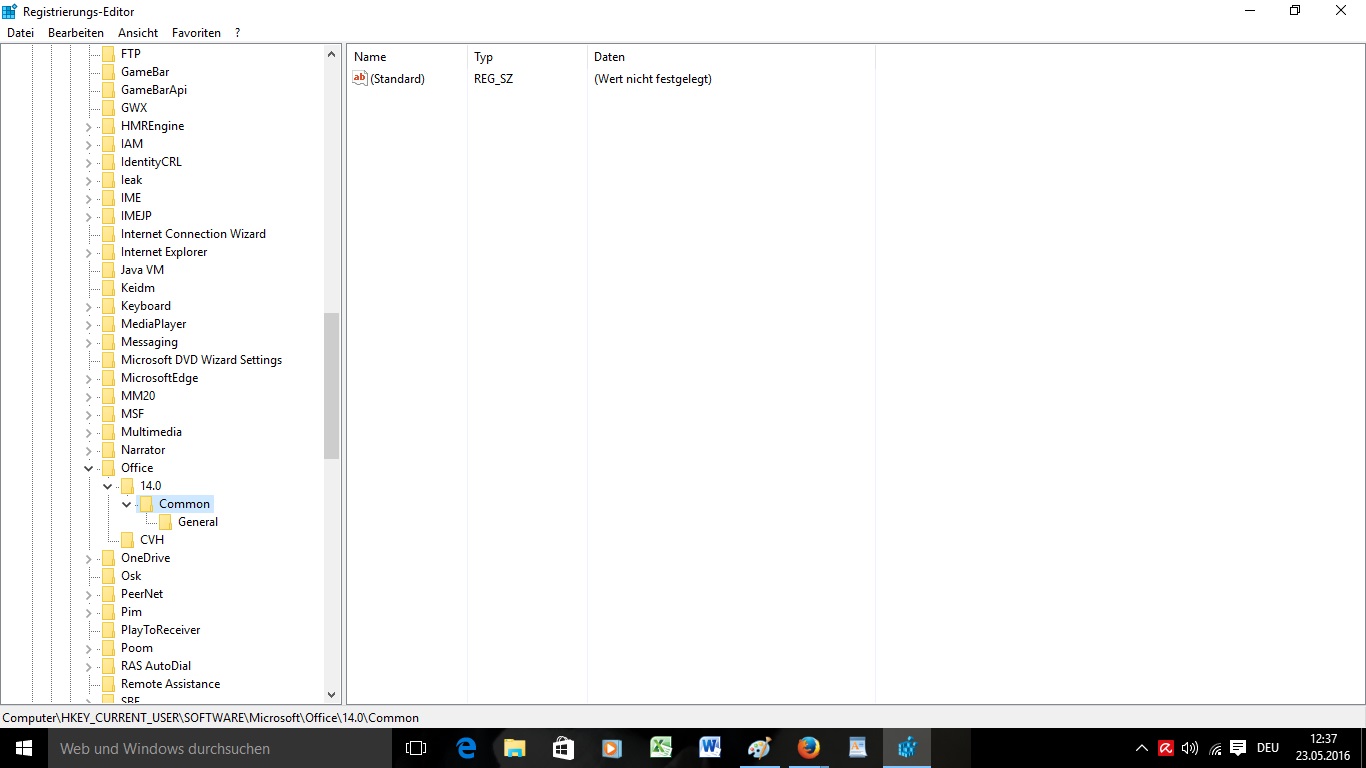Click the (Standard) string value icon
This screenshot has width=1366, height=768.
click(x=361, y=78)
